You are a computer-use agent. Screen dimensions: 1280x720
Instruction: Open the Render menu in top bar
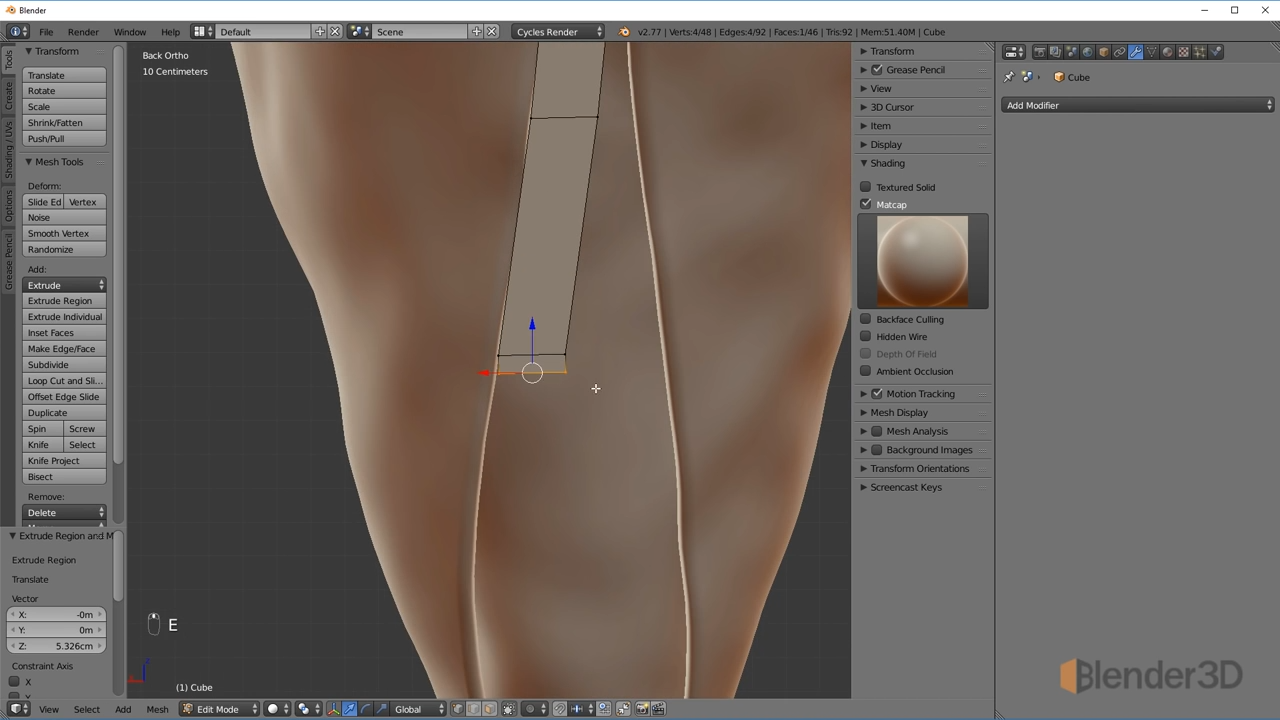83,32
